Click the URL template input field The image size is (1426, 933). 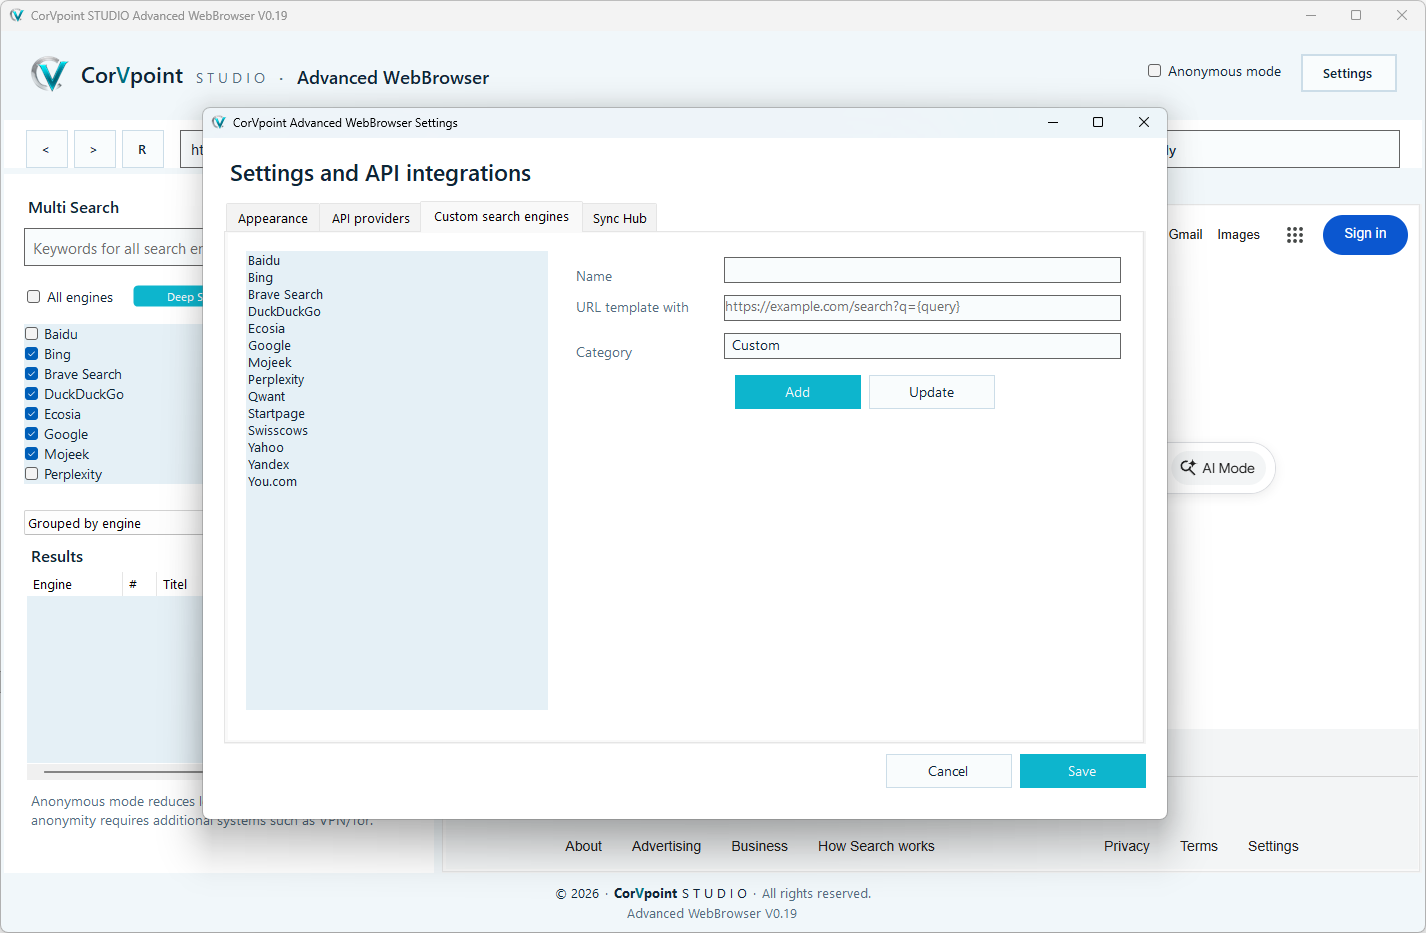pos(922,308)
